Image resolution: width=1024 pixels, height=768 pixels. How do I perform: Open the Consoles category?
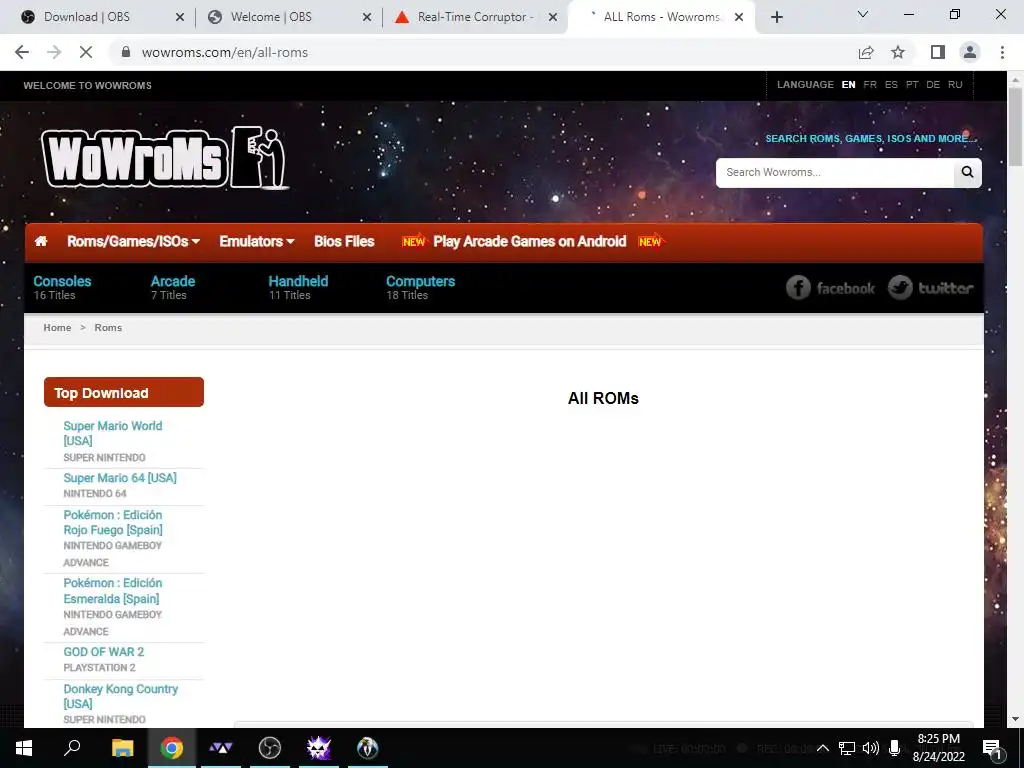62,281
